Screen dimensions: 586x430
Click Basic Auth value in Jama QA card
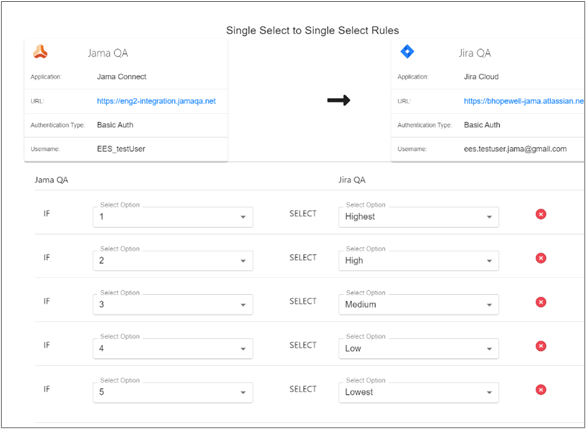[115, 125]
